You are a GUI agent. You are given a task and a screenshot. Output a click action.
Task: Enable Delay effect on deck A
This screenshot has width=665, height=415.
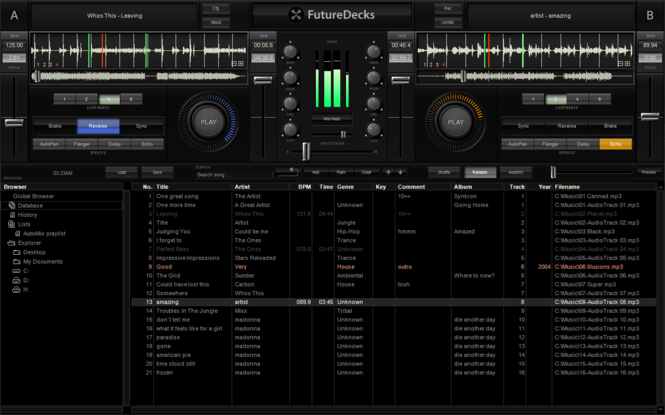(115, 144)
